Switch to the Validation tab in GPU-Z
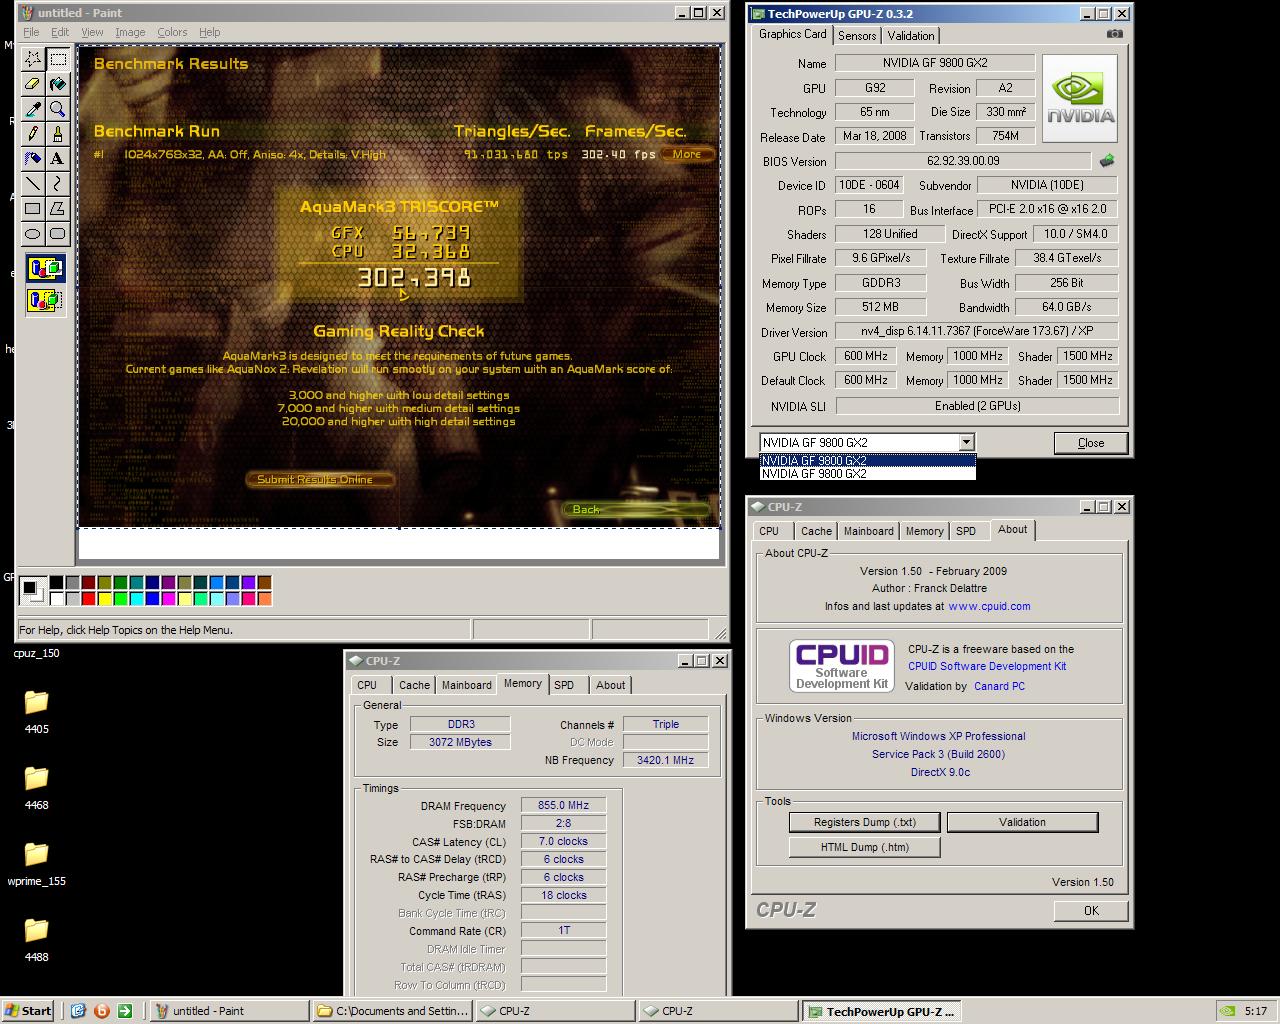This screenshot has width=1280, height=1024. tap(911, 35)
